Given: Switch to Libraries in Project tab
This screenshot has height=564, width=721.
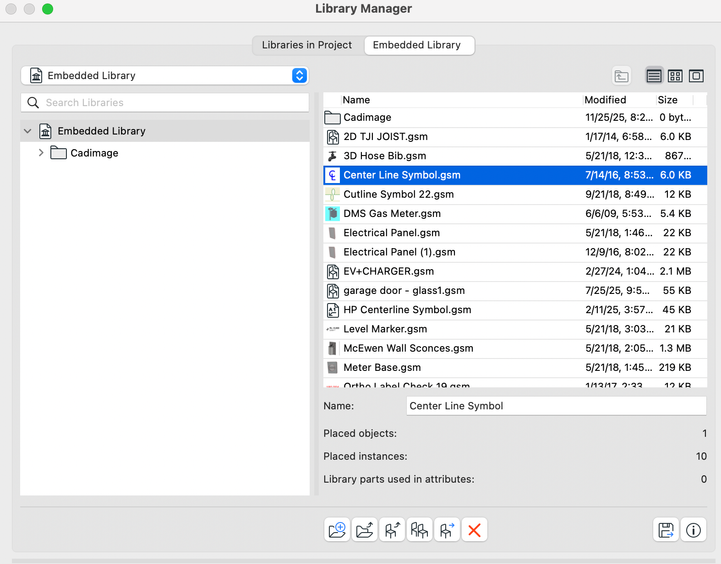Looking at the screenshot, I should tap(307, 45).
